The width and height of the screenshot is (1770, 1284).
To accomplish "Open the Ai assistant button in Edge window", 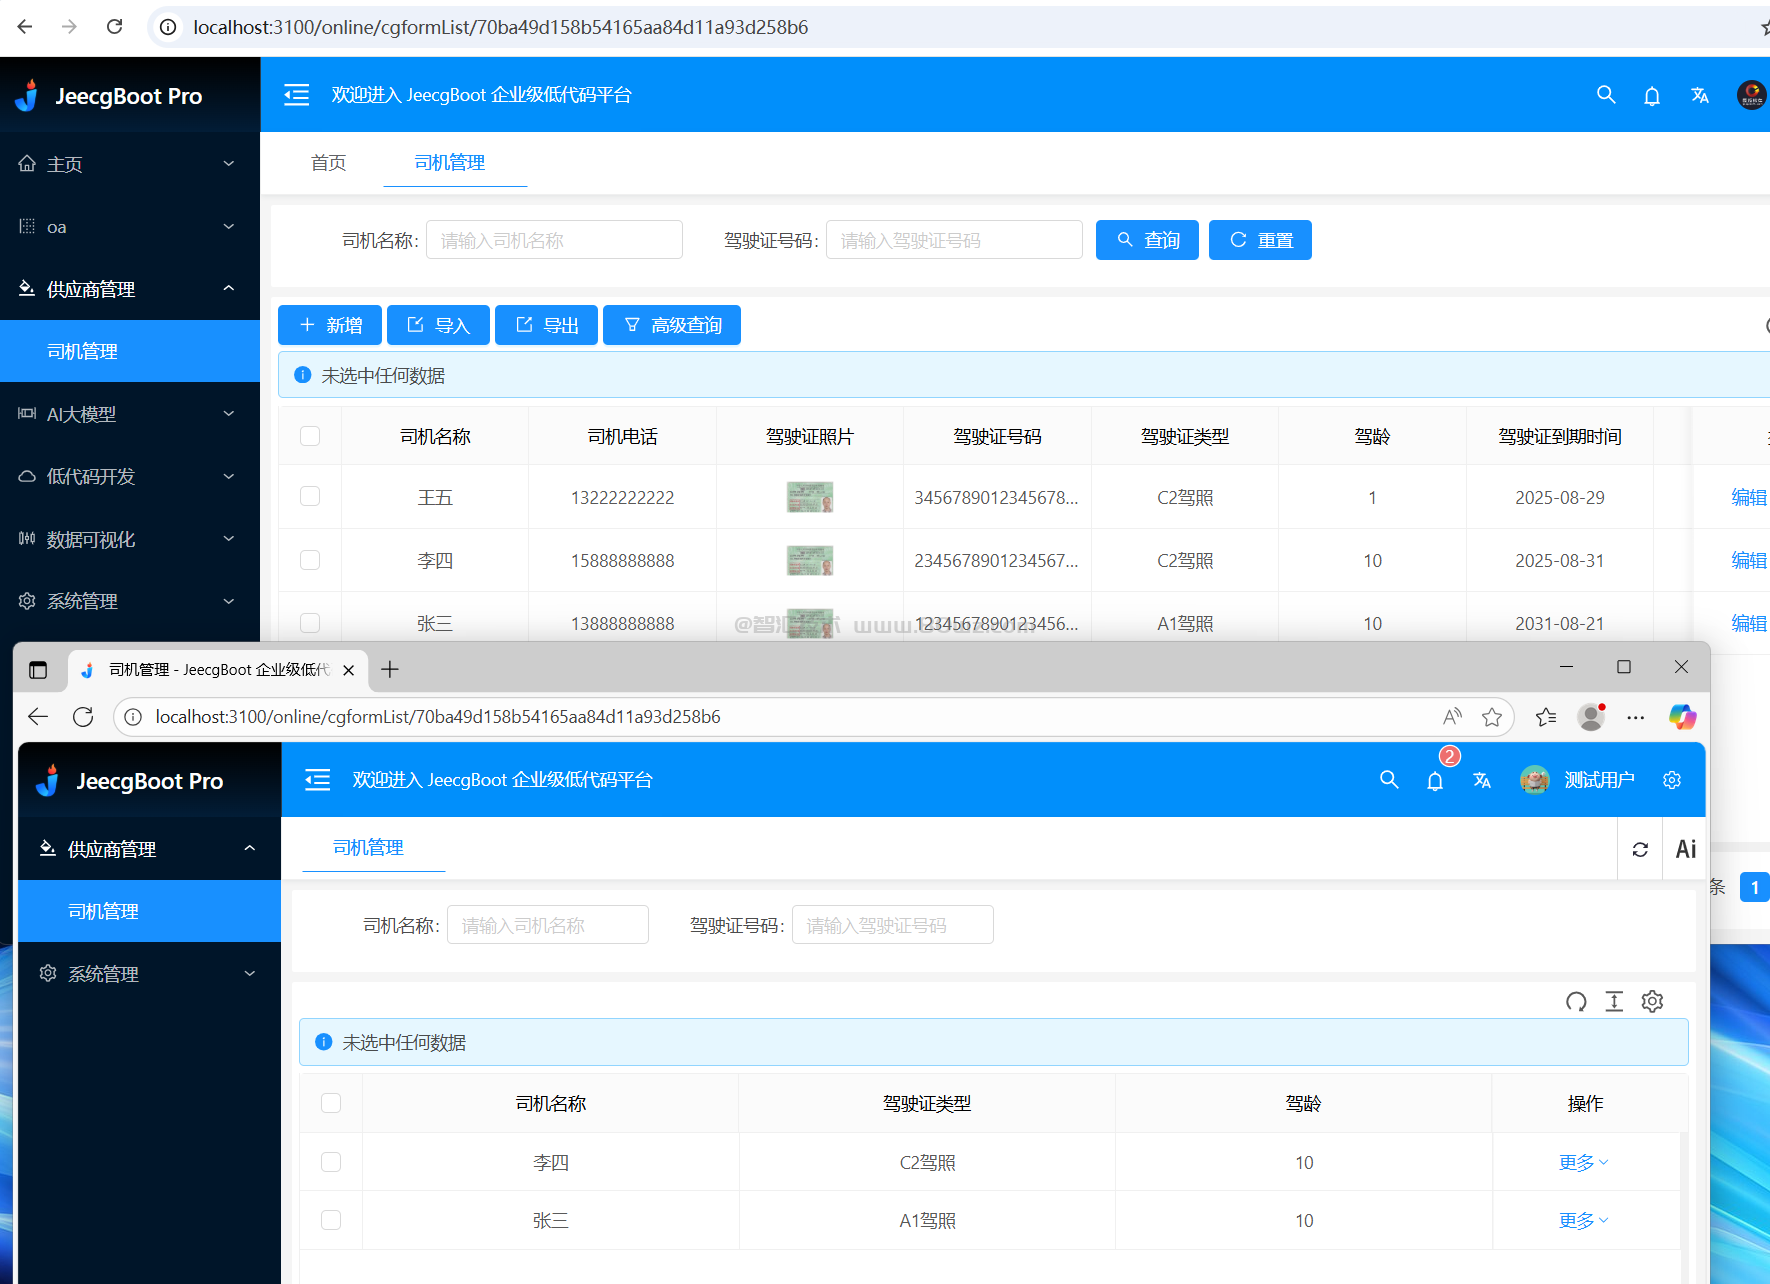I will 1686,849.
